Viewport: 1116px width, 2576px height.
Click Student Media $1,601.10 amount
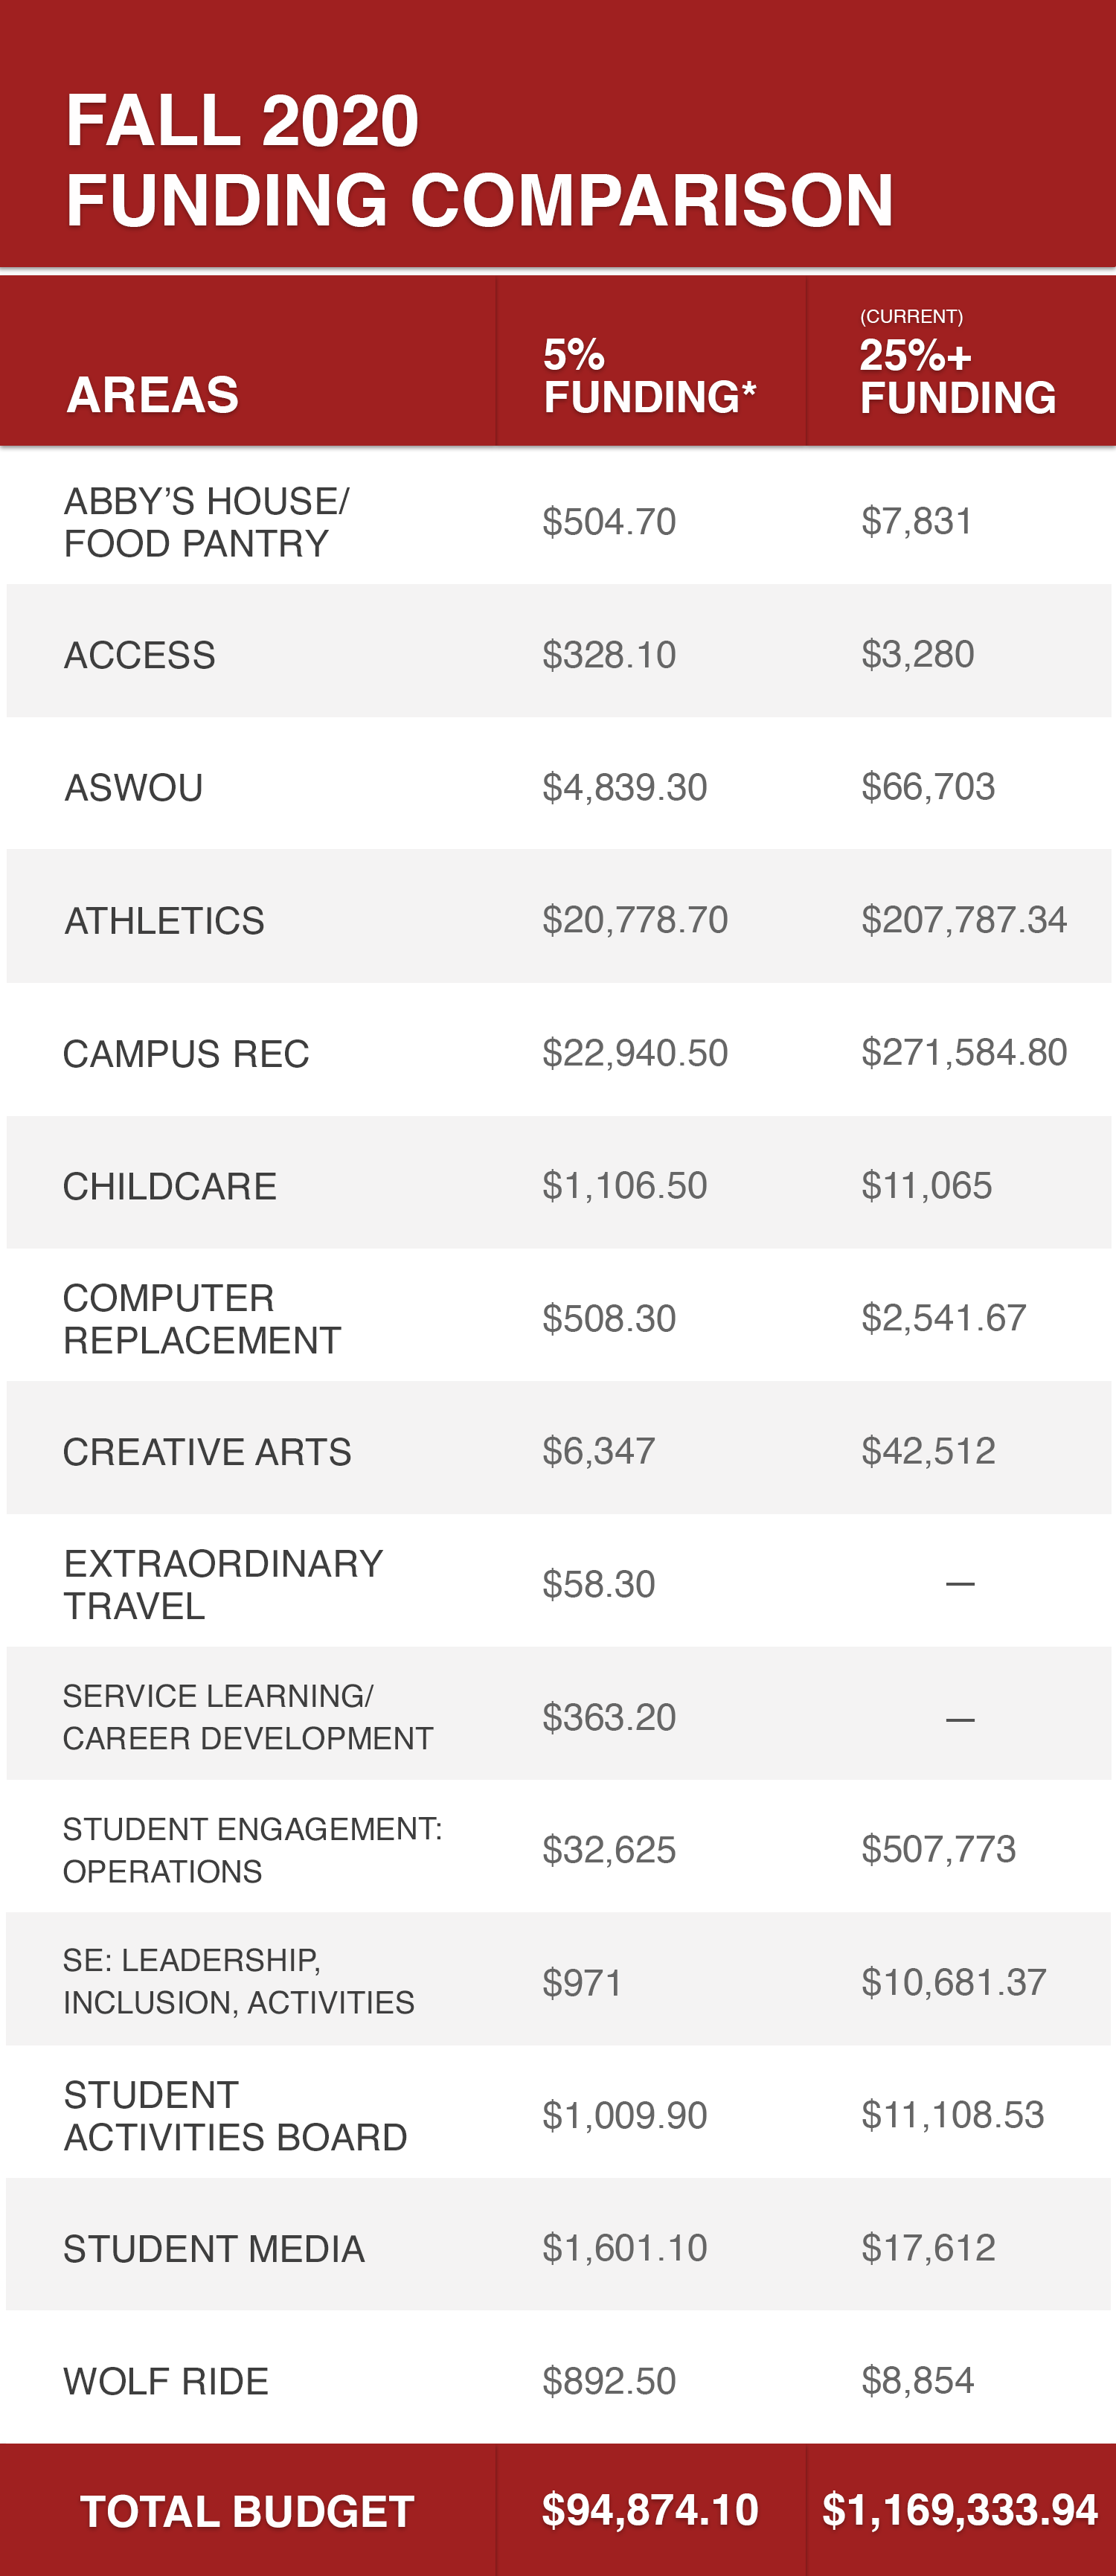624,2248
